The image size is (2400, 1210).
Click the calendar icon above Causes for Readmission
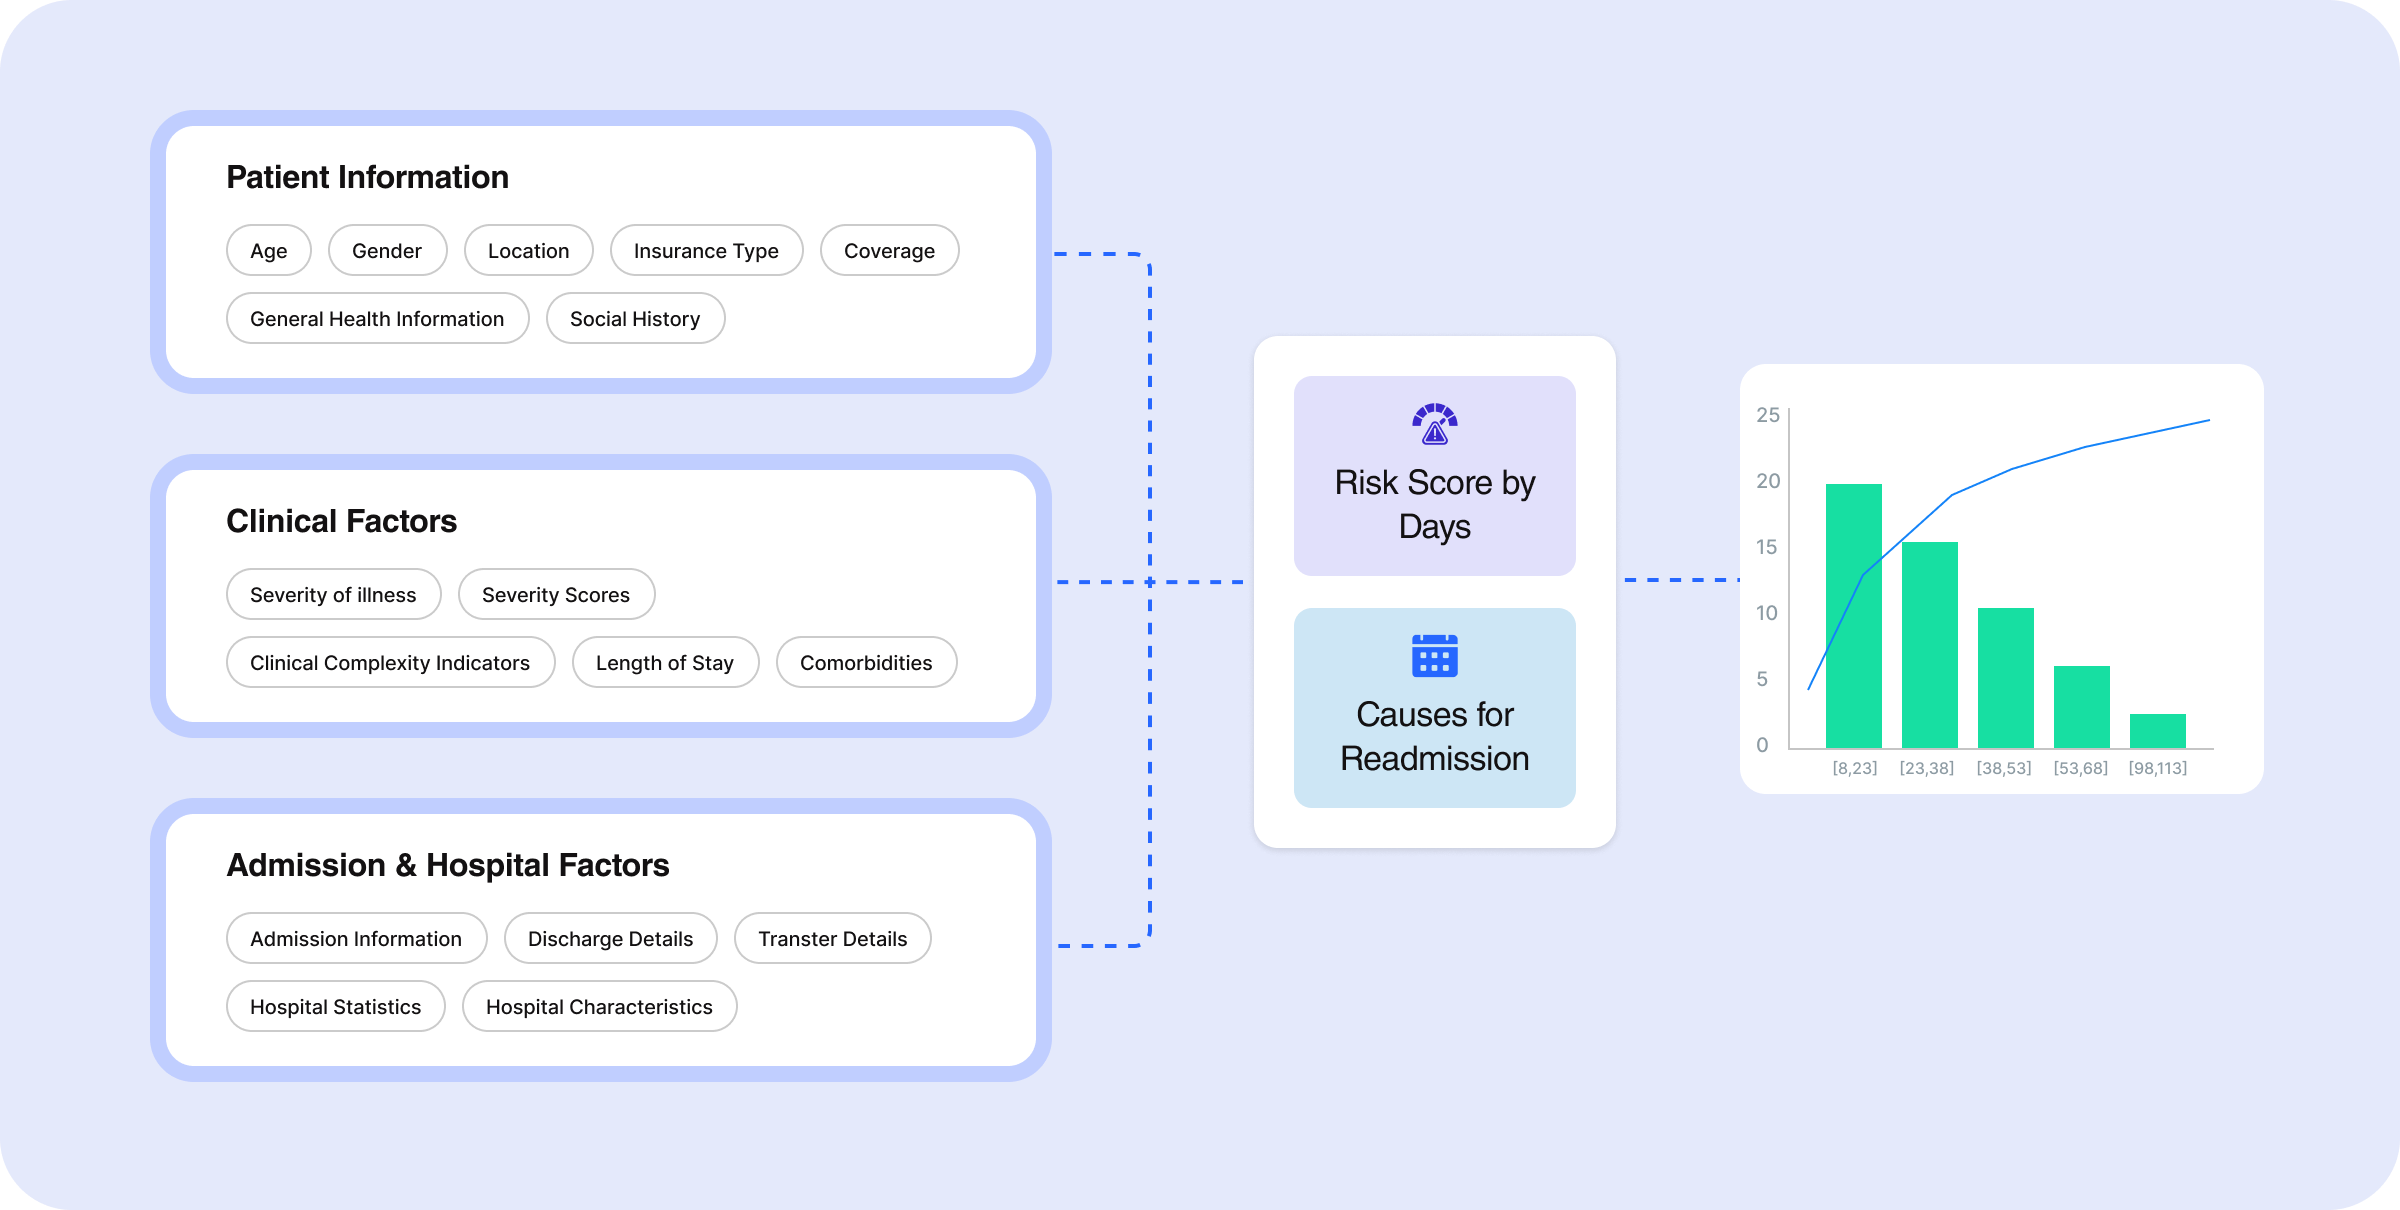coord(1435,656)
